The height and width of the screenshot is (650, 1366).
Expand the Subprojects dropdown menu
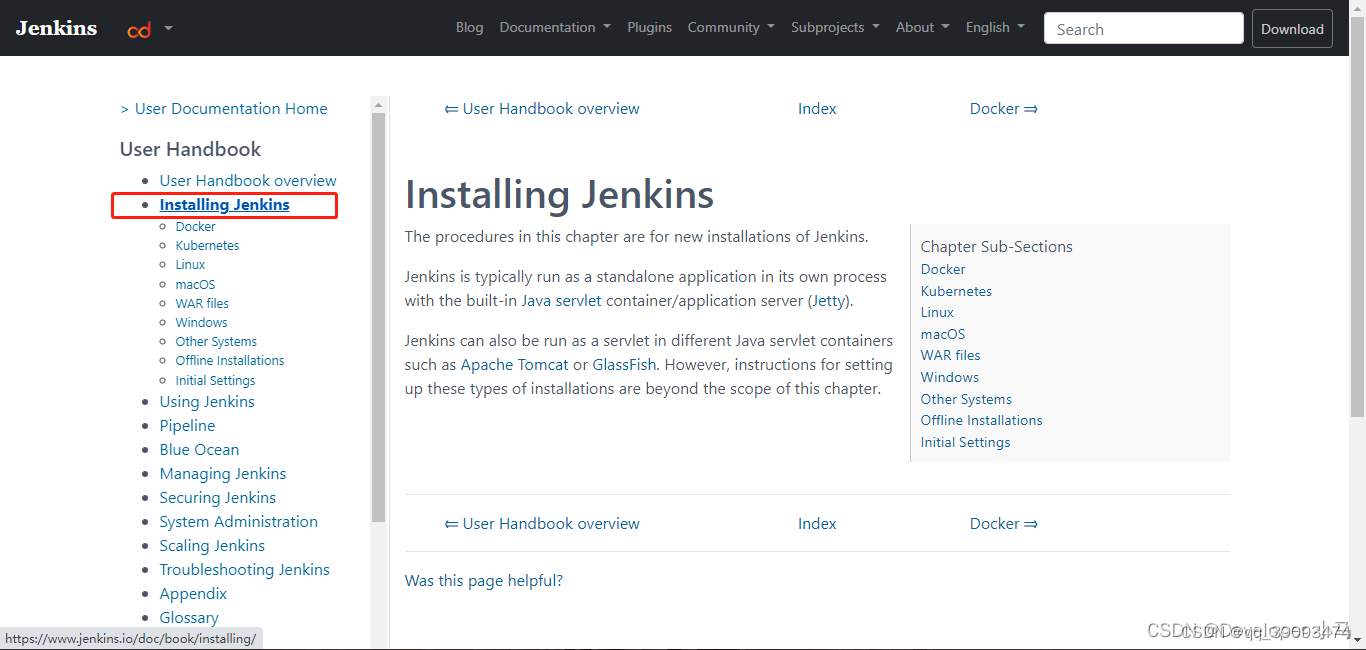tap(835, 27)
